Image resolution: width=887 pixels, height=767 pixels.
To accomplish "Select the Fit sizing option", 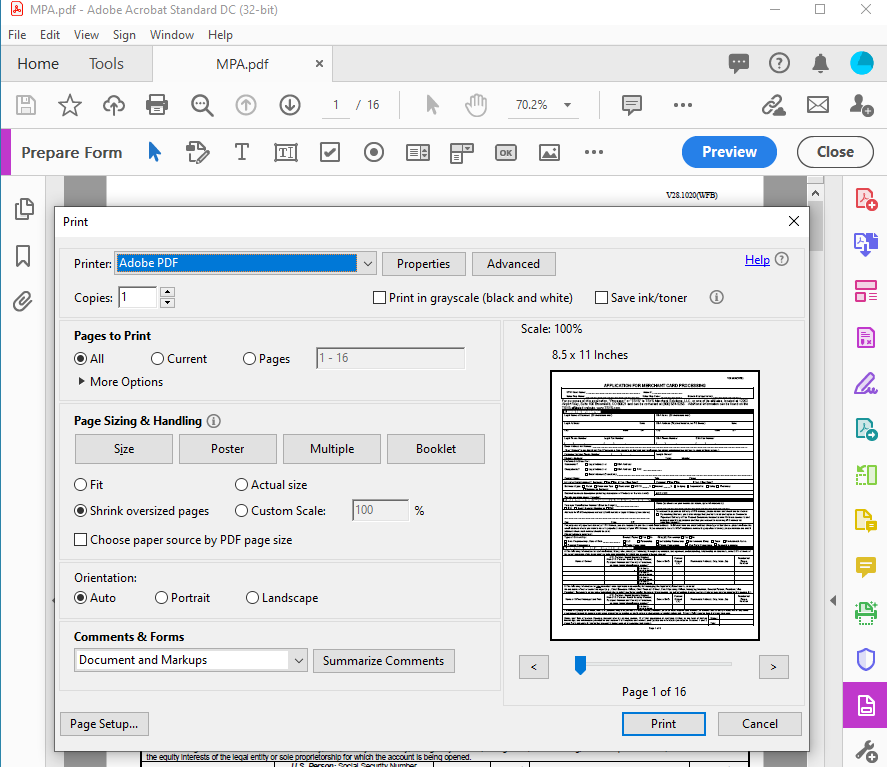I will (80, 485).
